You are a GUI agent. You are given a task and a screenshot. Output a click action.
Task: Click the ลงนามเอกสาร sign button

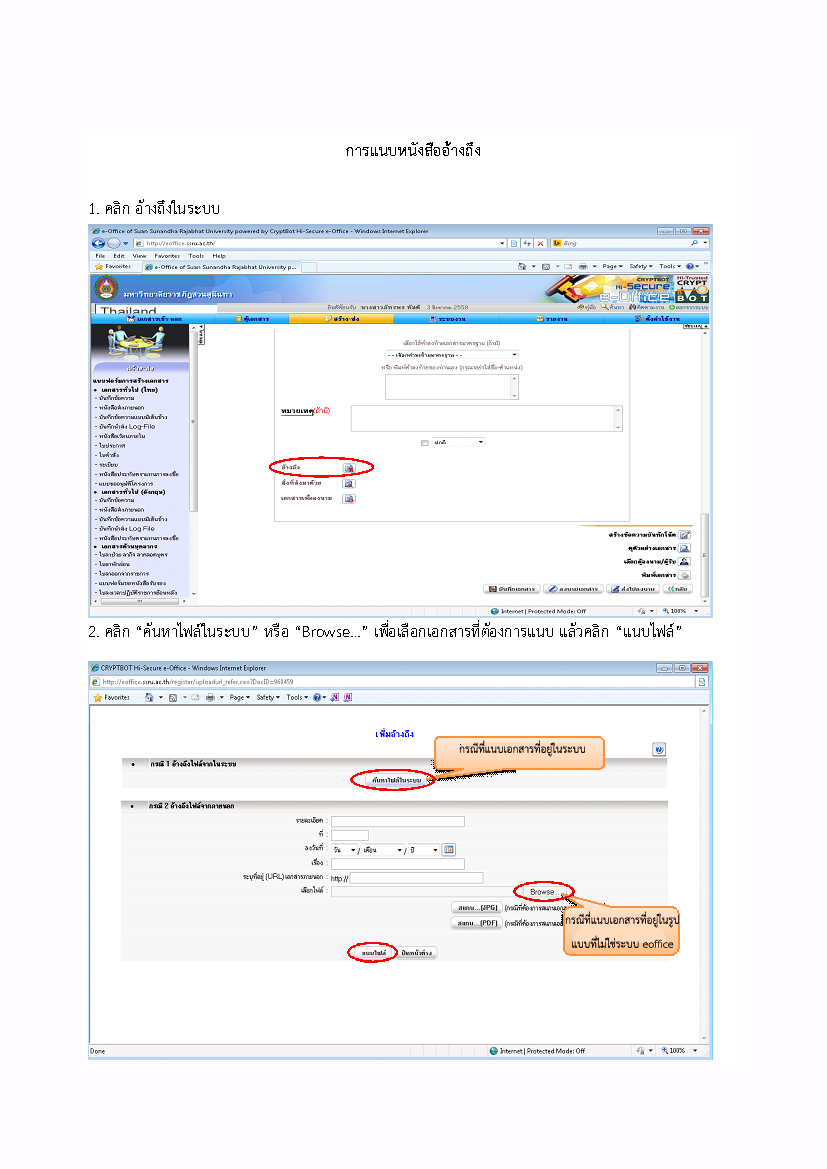pos(573,589)
